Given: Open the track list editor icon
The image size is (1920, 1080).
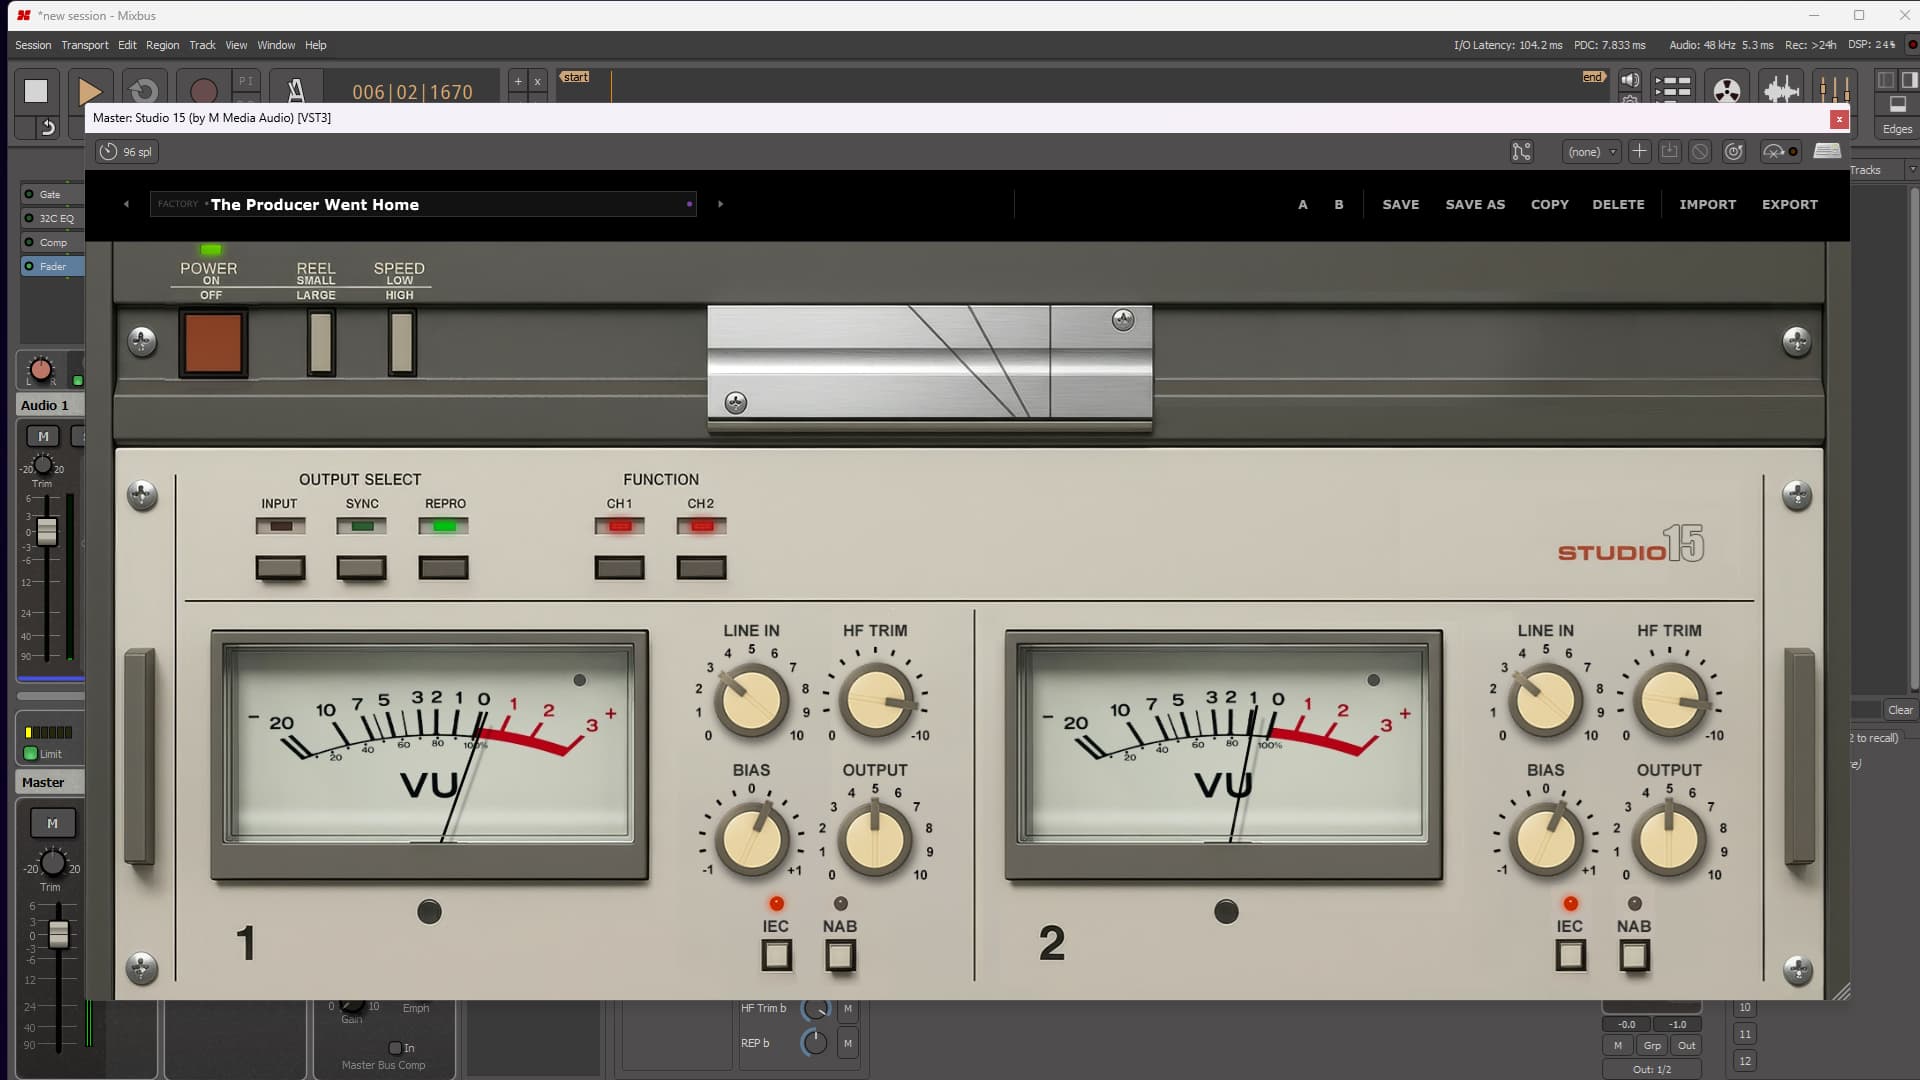Looking at the screenshot, I should 1672,88.
